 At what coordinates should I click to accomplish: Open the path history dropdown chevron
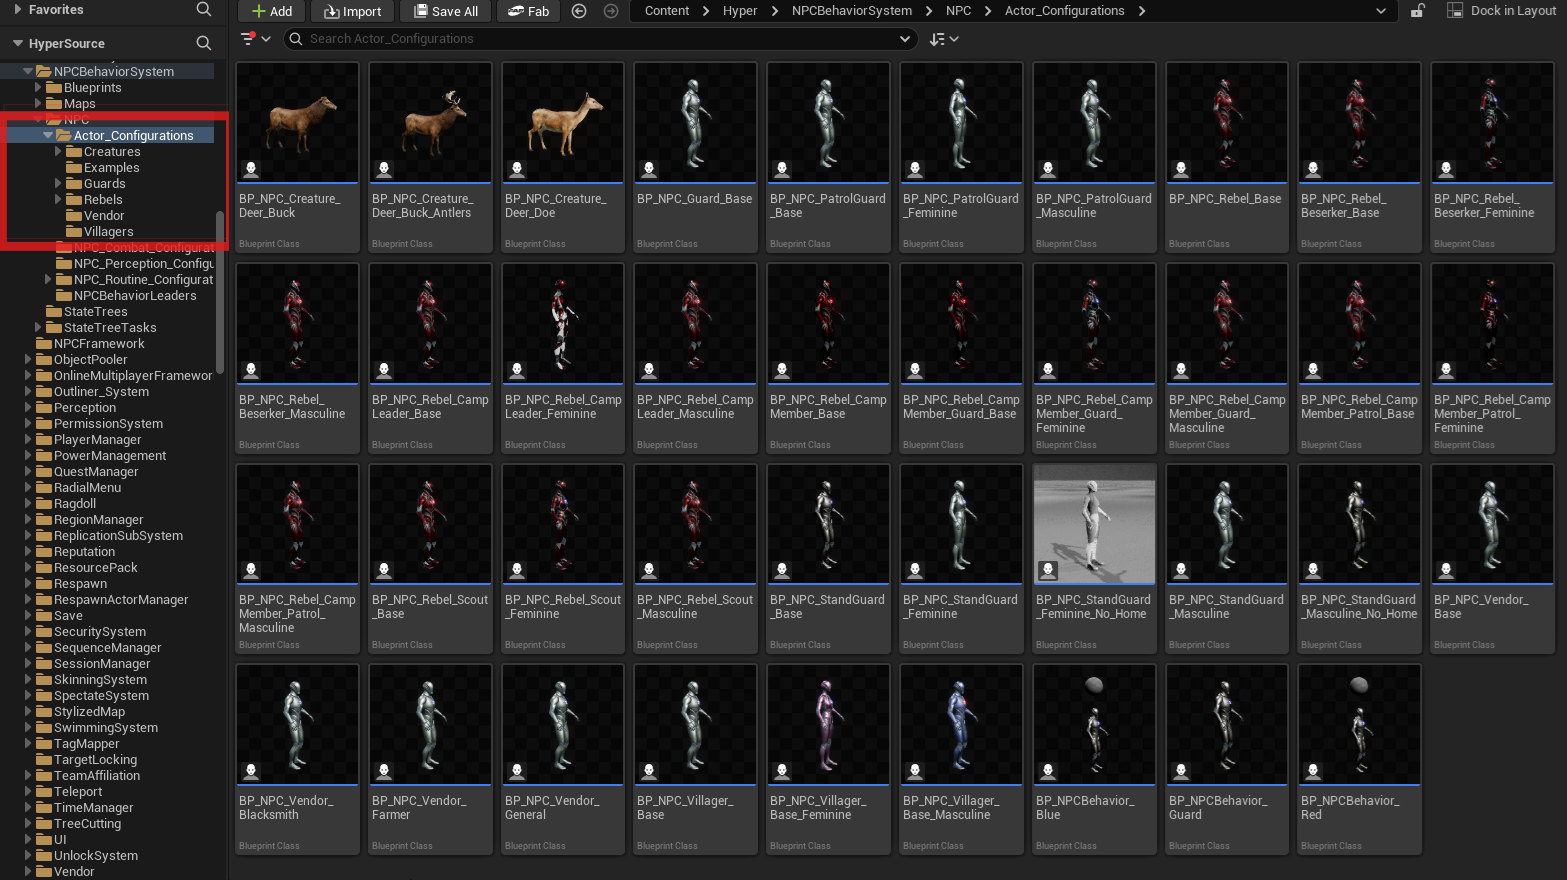[1381, 11]
